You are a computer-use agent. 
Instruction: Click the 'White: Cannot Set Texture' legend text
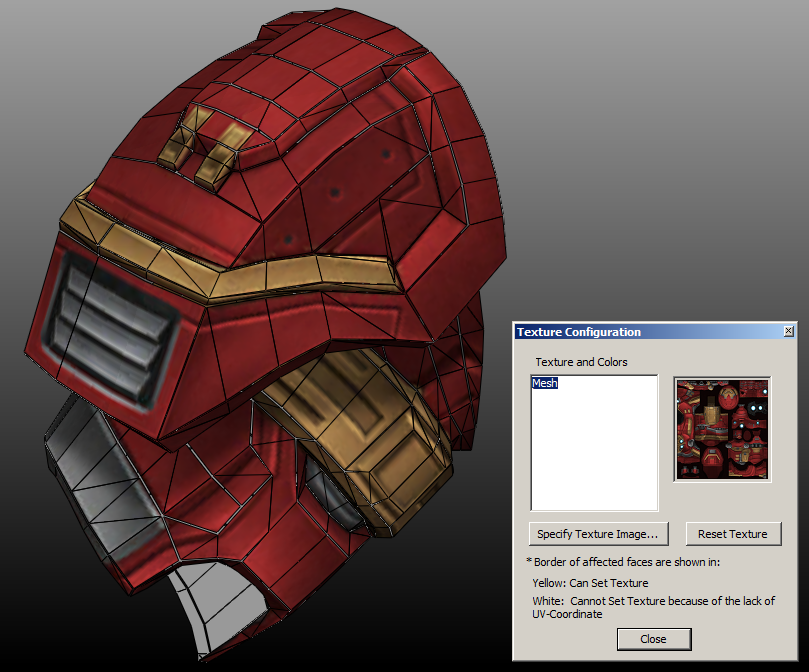[654, 607]
